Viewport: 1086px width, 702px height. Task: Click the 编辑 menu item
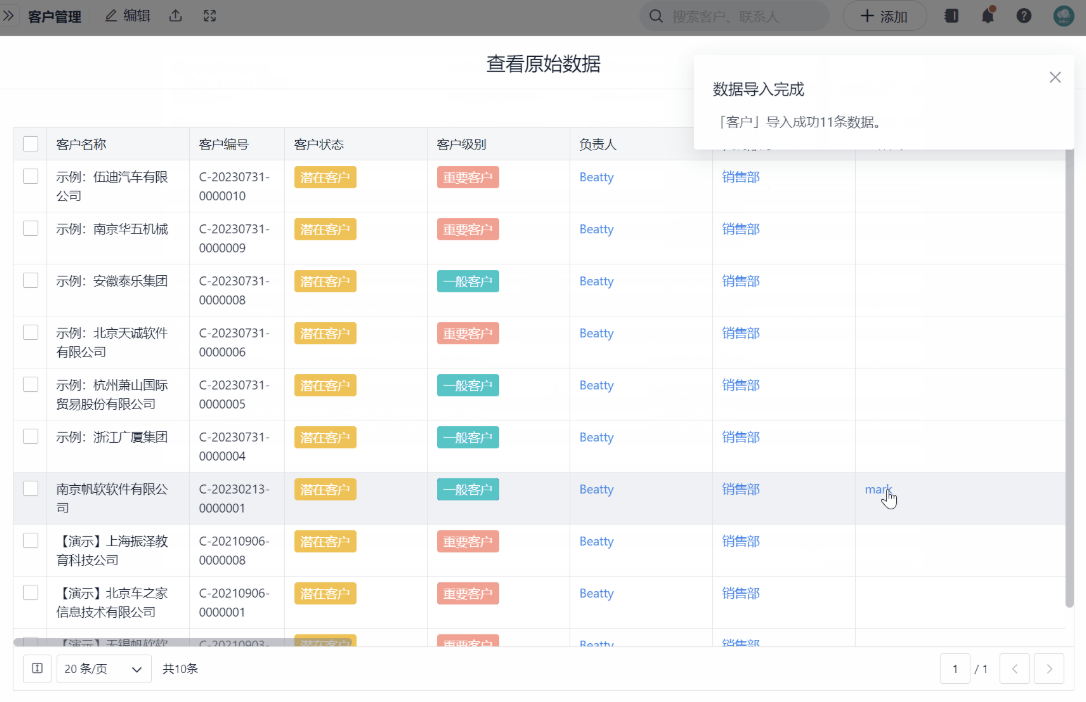coord(127,16)
